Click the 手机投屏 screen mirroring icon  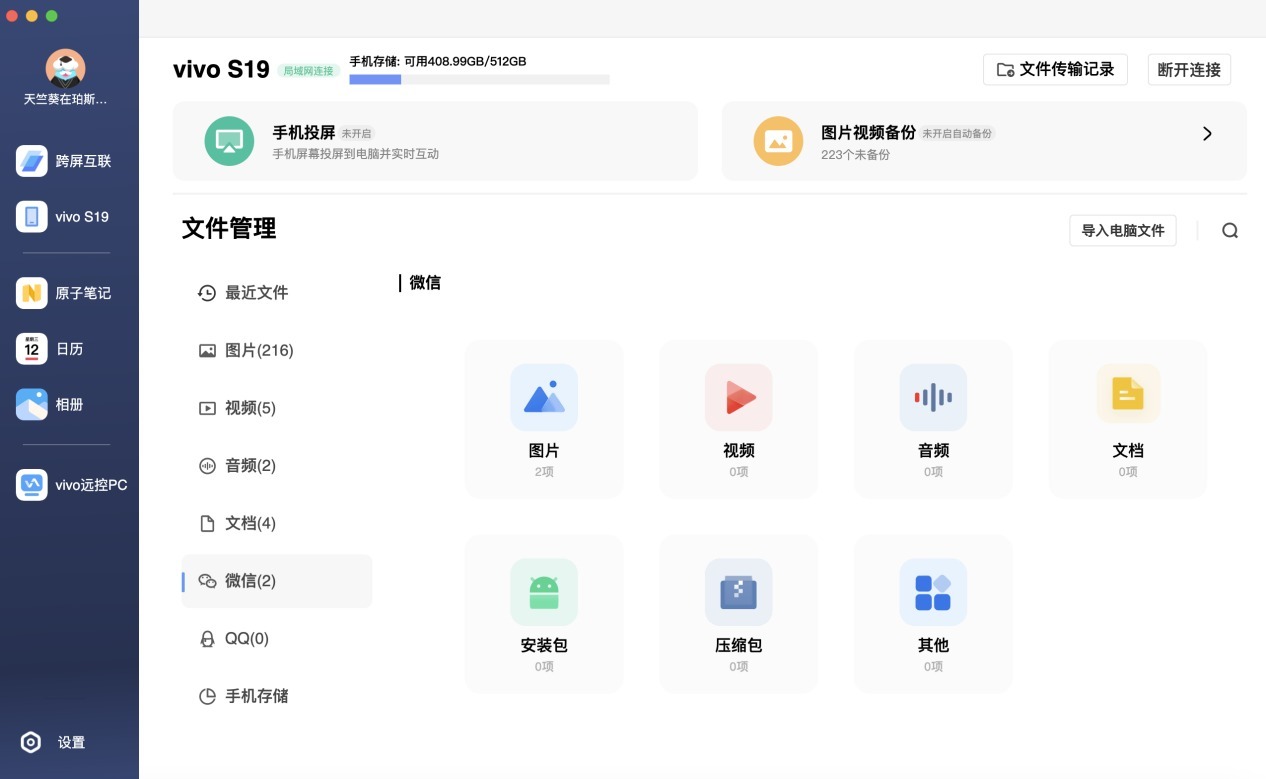coord(229,141)
